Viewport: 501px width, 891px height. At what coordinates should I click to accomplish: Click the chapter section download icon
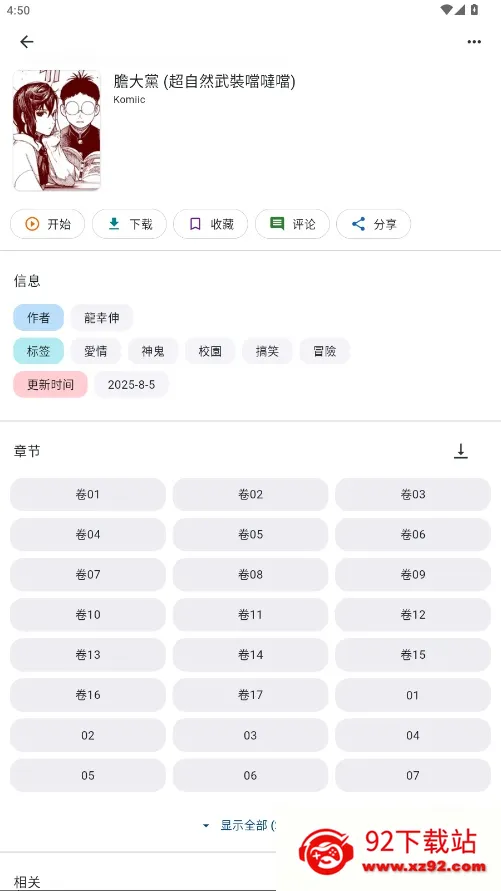point(461,451)
